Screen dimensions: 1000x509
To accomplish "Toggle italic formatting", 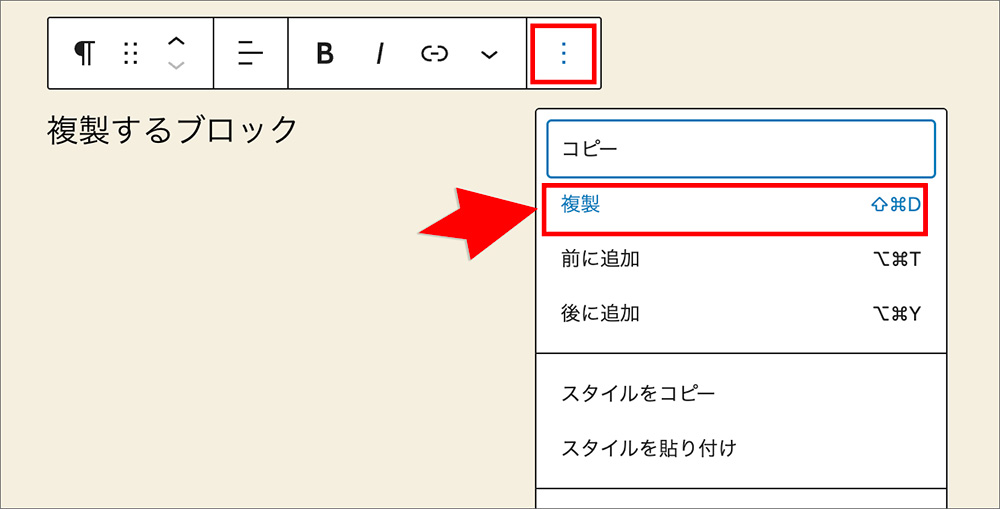I will [x=380, y=54].
